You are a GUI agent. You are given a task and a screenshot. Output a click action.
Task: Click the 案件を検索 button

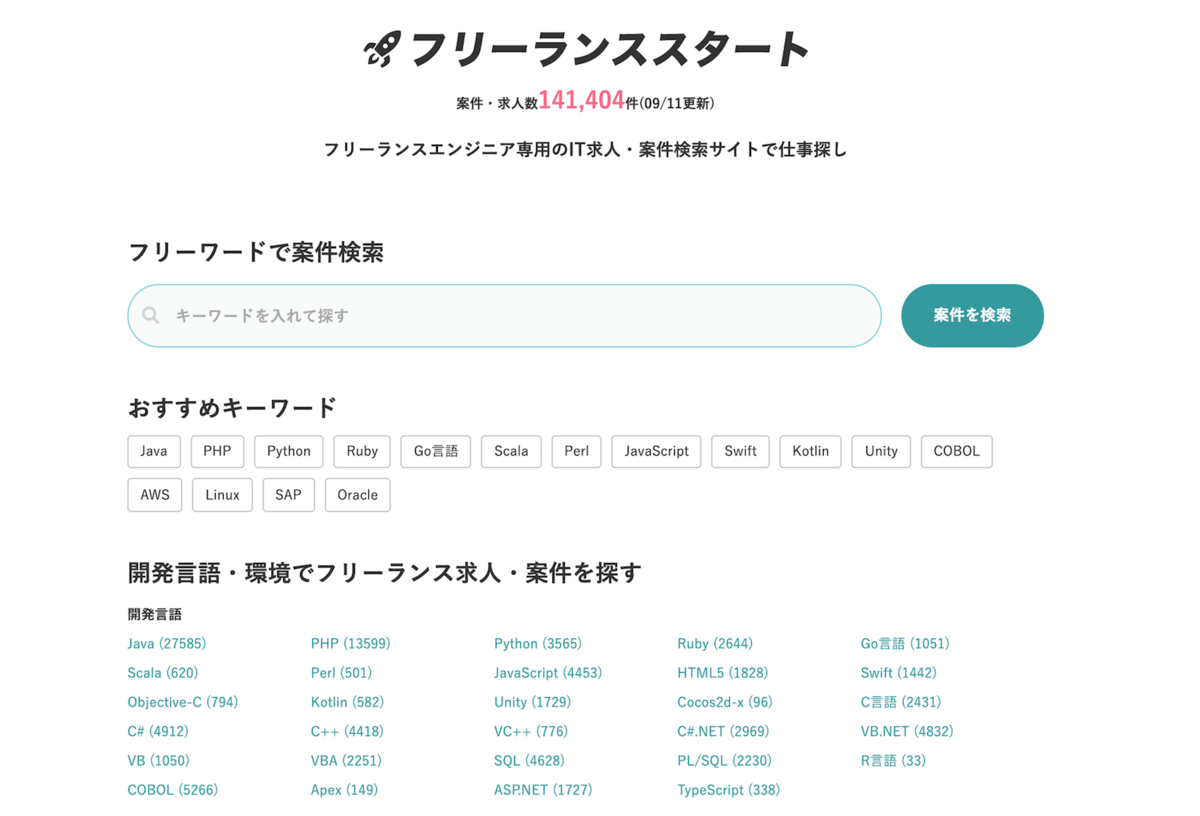pos(972,316)
